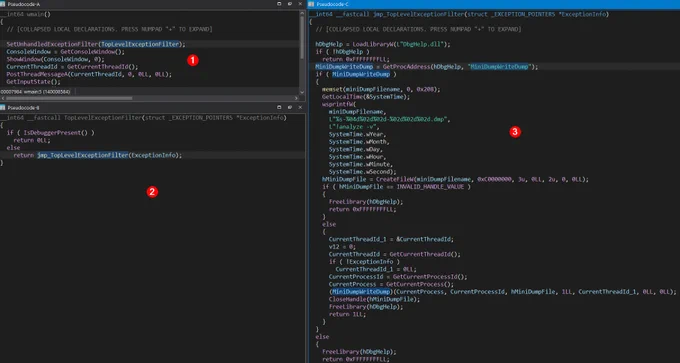Click GetProcAddress call in Pseudocode-C

[459, 67]
